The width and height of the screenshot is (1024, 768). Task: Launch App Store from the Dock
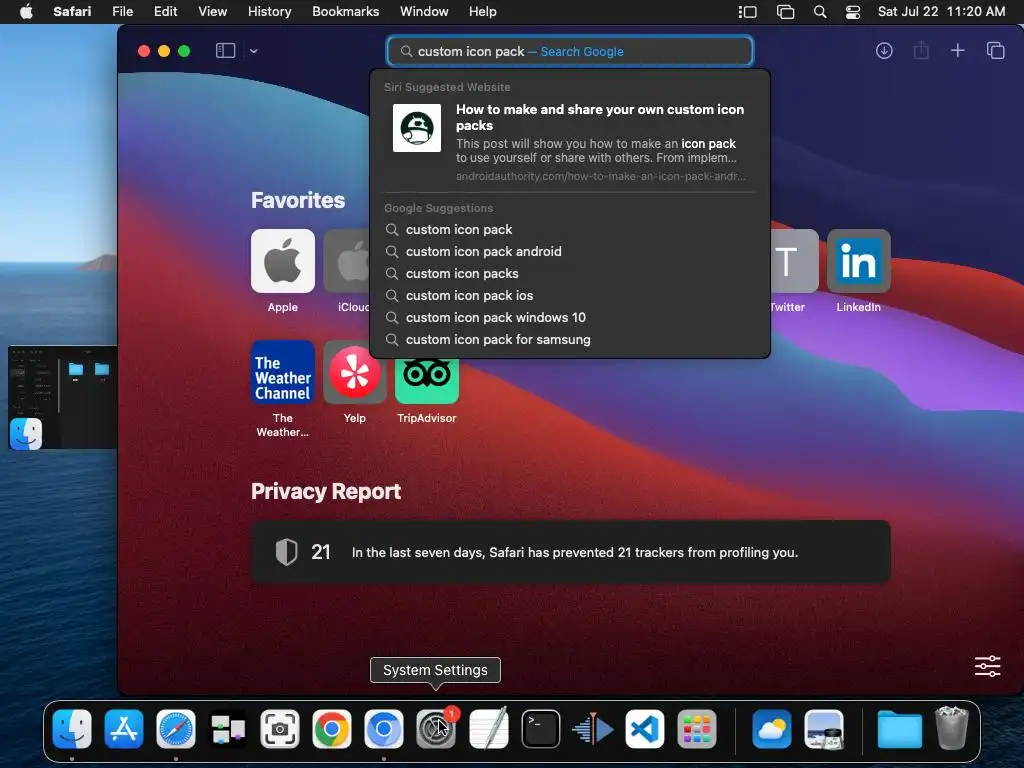[x=123, y=729]
